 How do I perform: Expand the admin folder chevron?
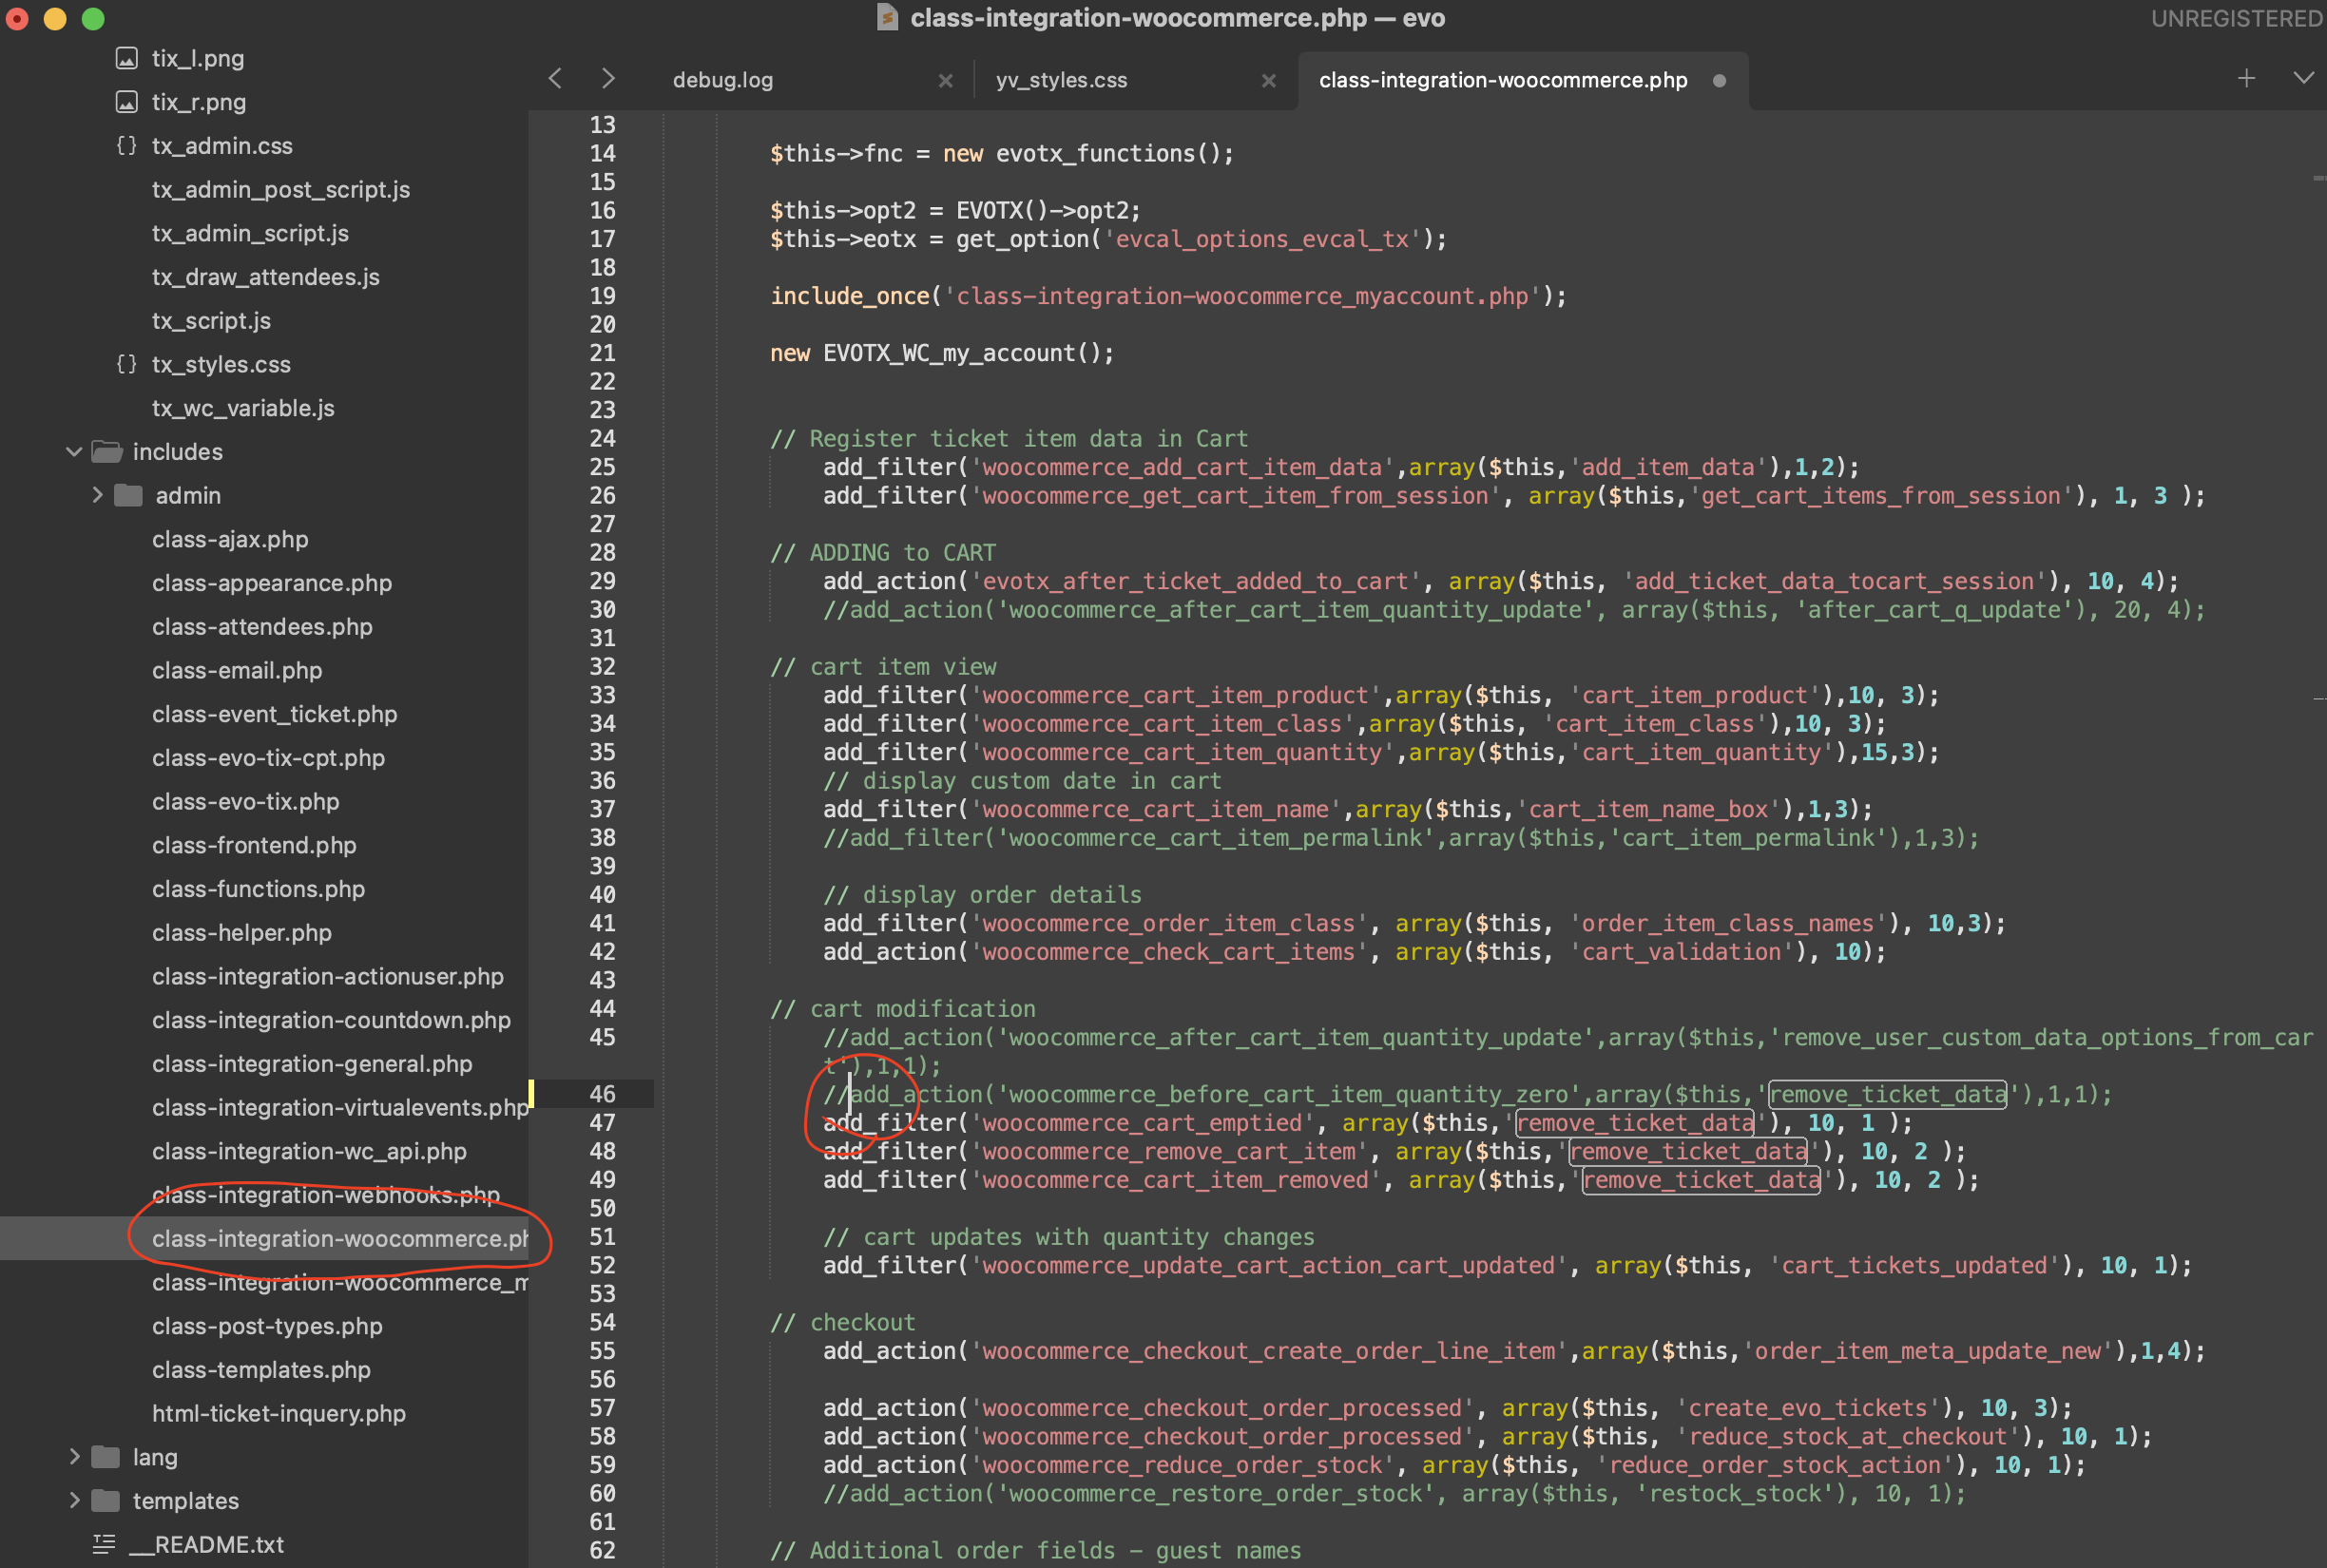click(97, 495)
